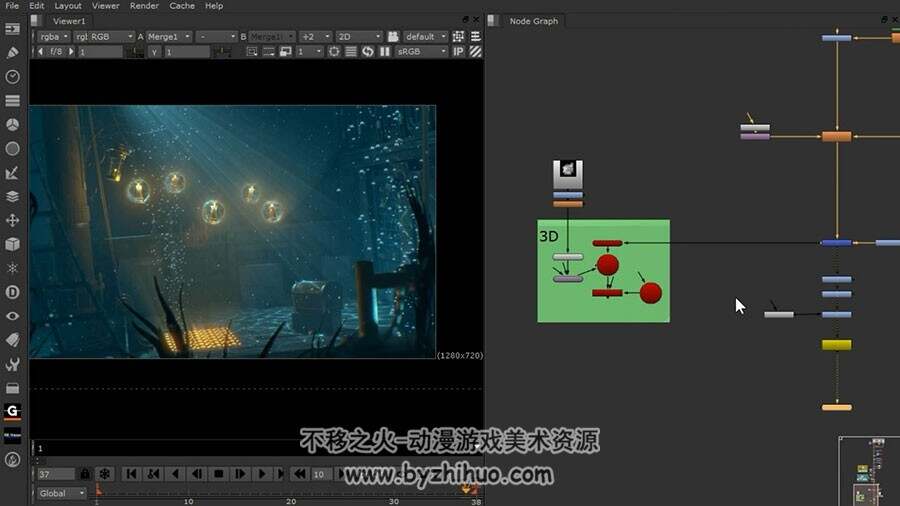Open the 2D view mode dropdown
The height and width of the screenshot is (506, 900).
click(x=359, y=36)
